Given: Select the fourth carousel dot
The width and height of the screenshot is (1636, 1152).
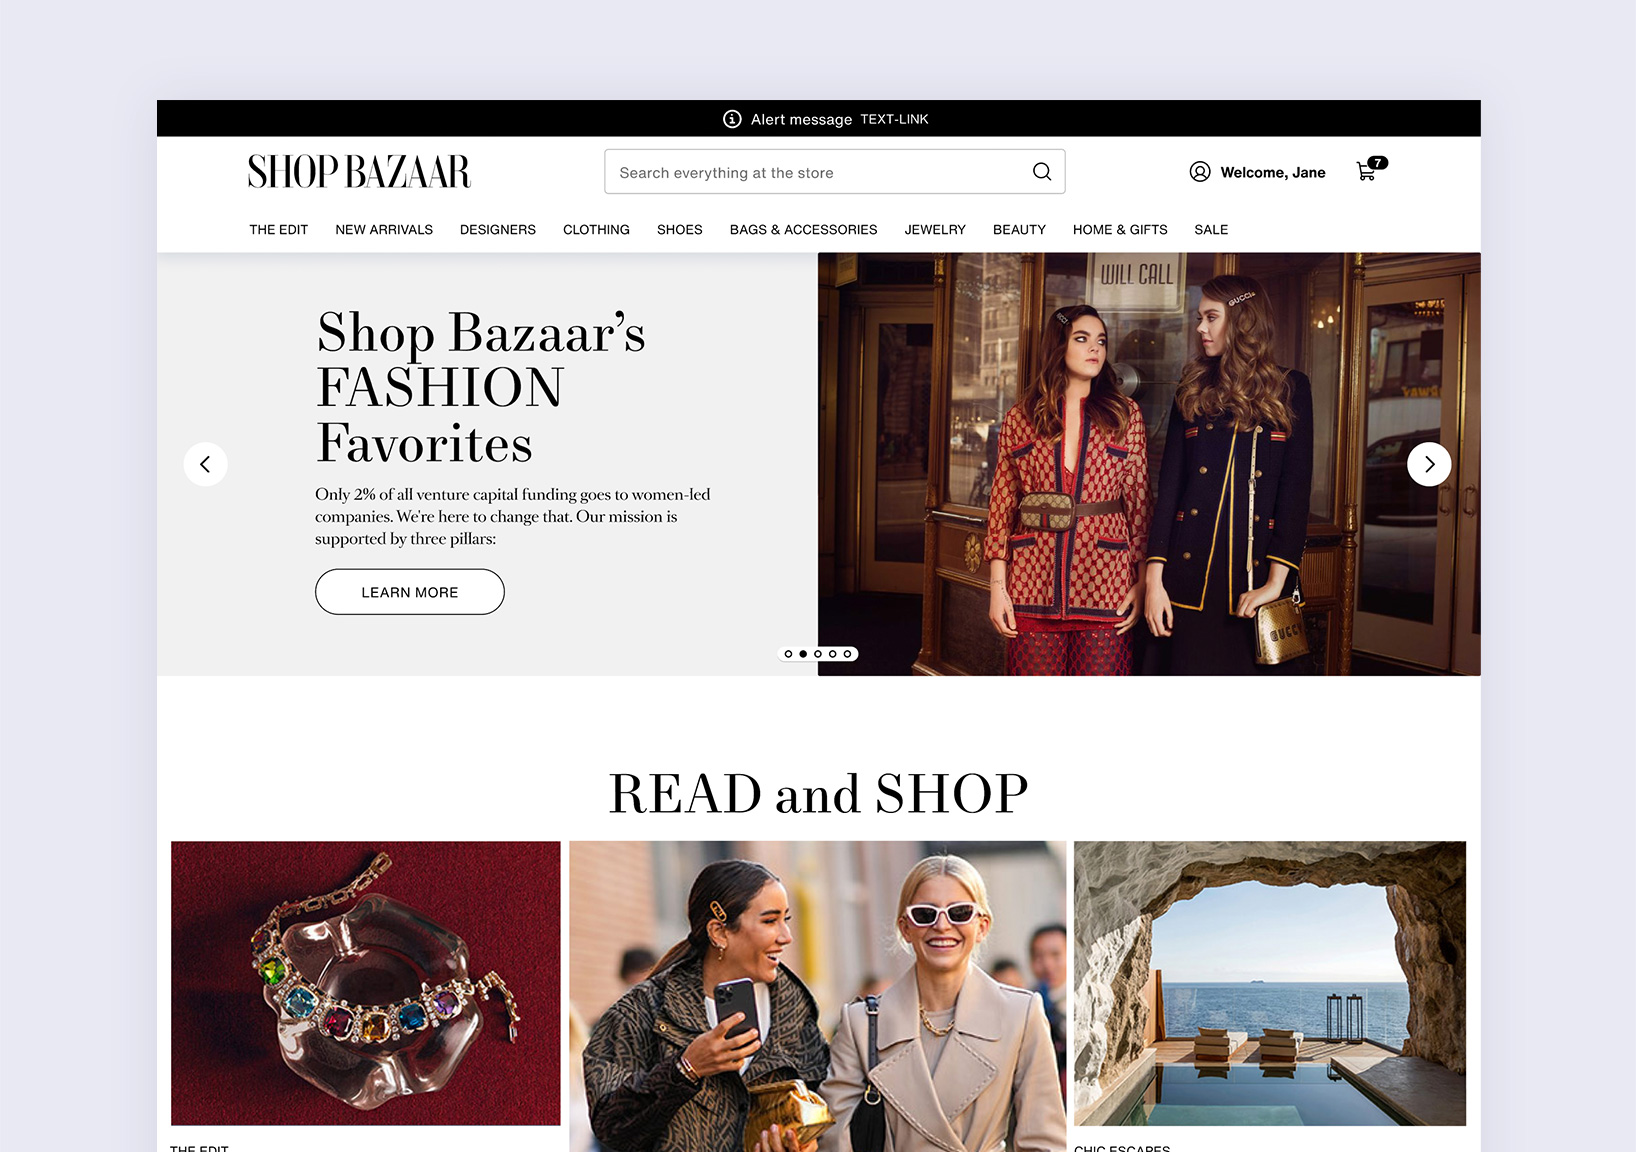Looking at the screenshot, I should (832, 654).
